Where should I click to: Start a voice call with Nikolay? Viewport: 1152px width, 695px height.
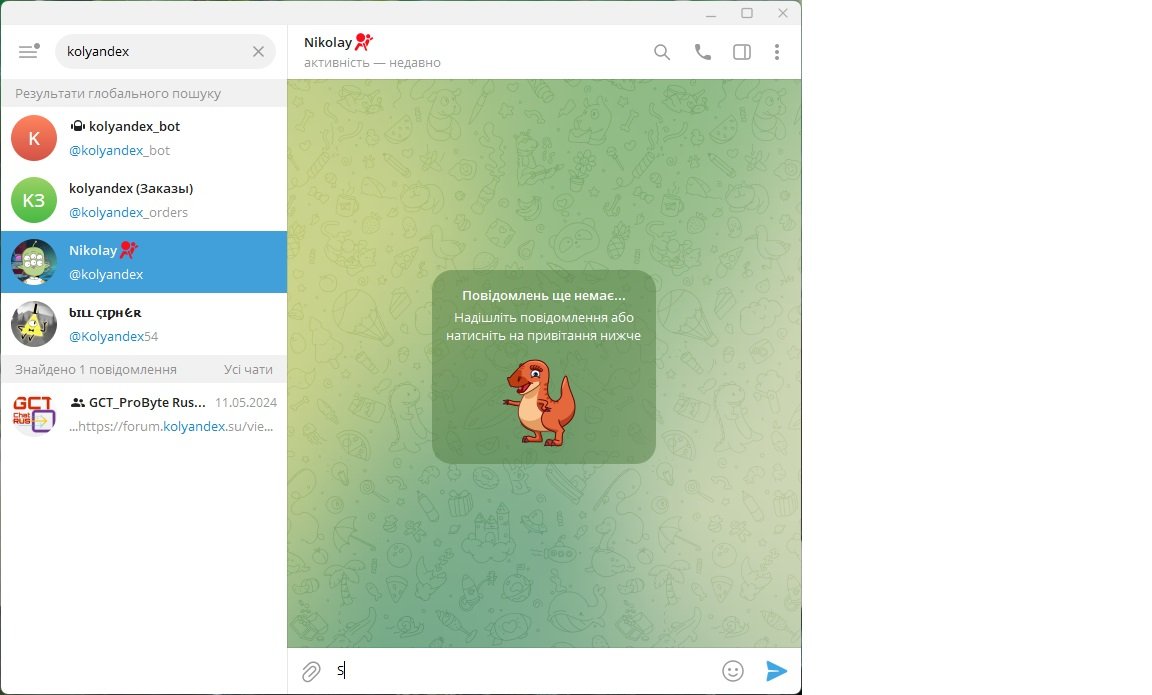[x=703, y=52]
